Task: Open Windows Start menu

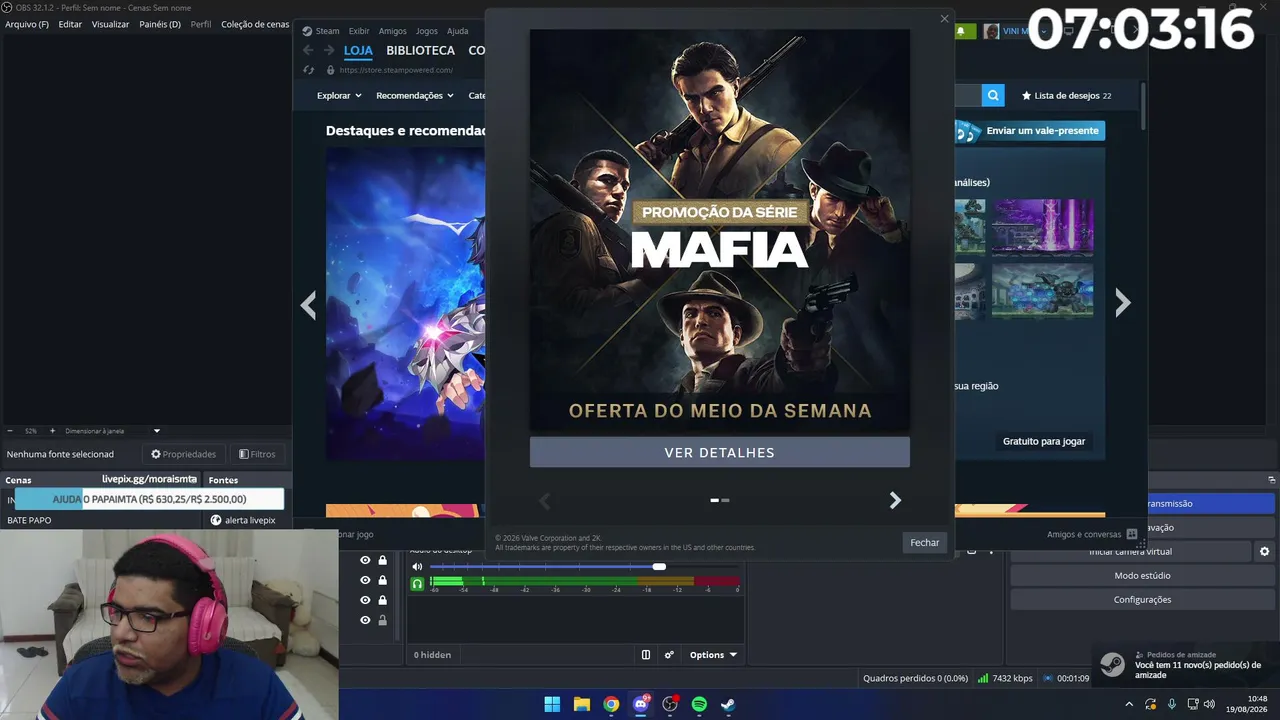Action: coord(552,704)
